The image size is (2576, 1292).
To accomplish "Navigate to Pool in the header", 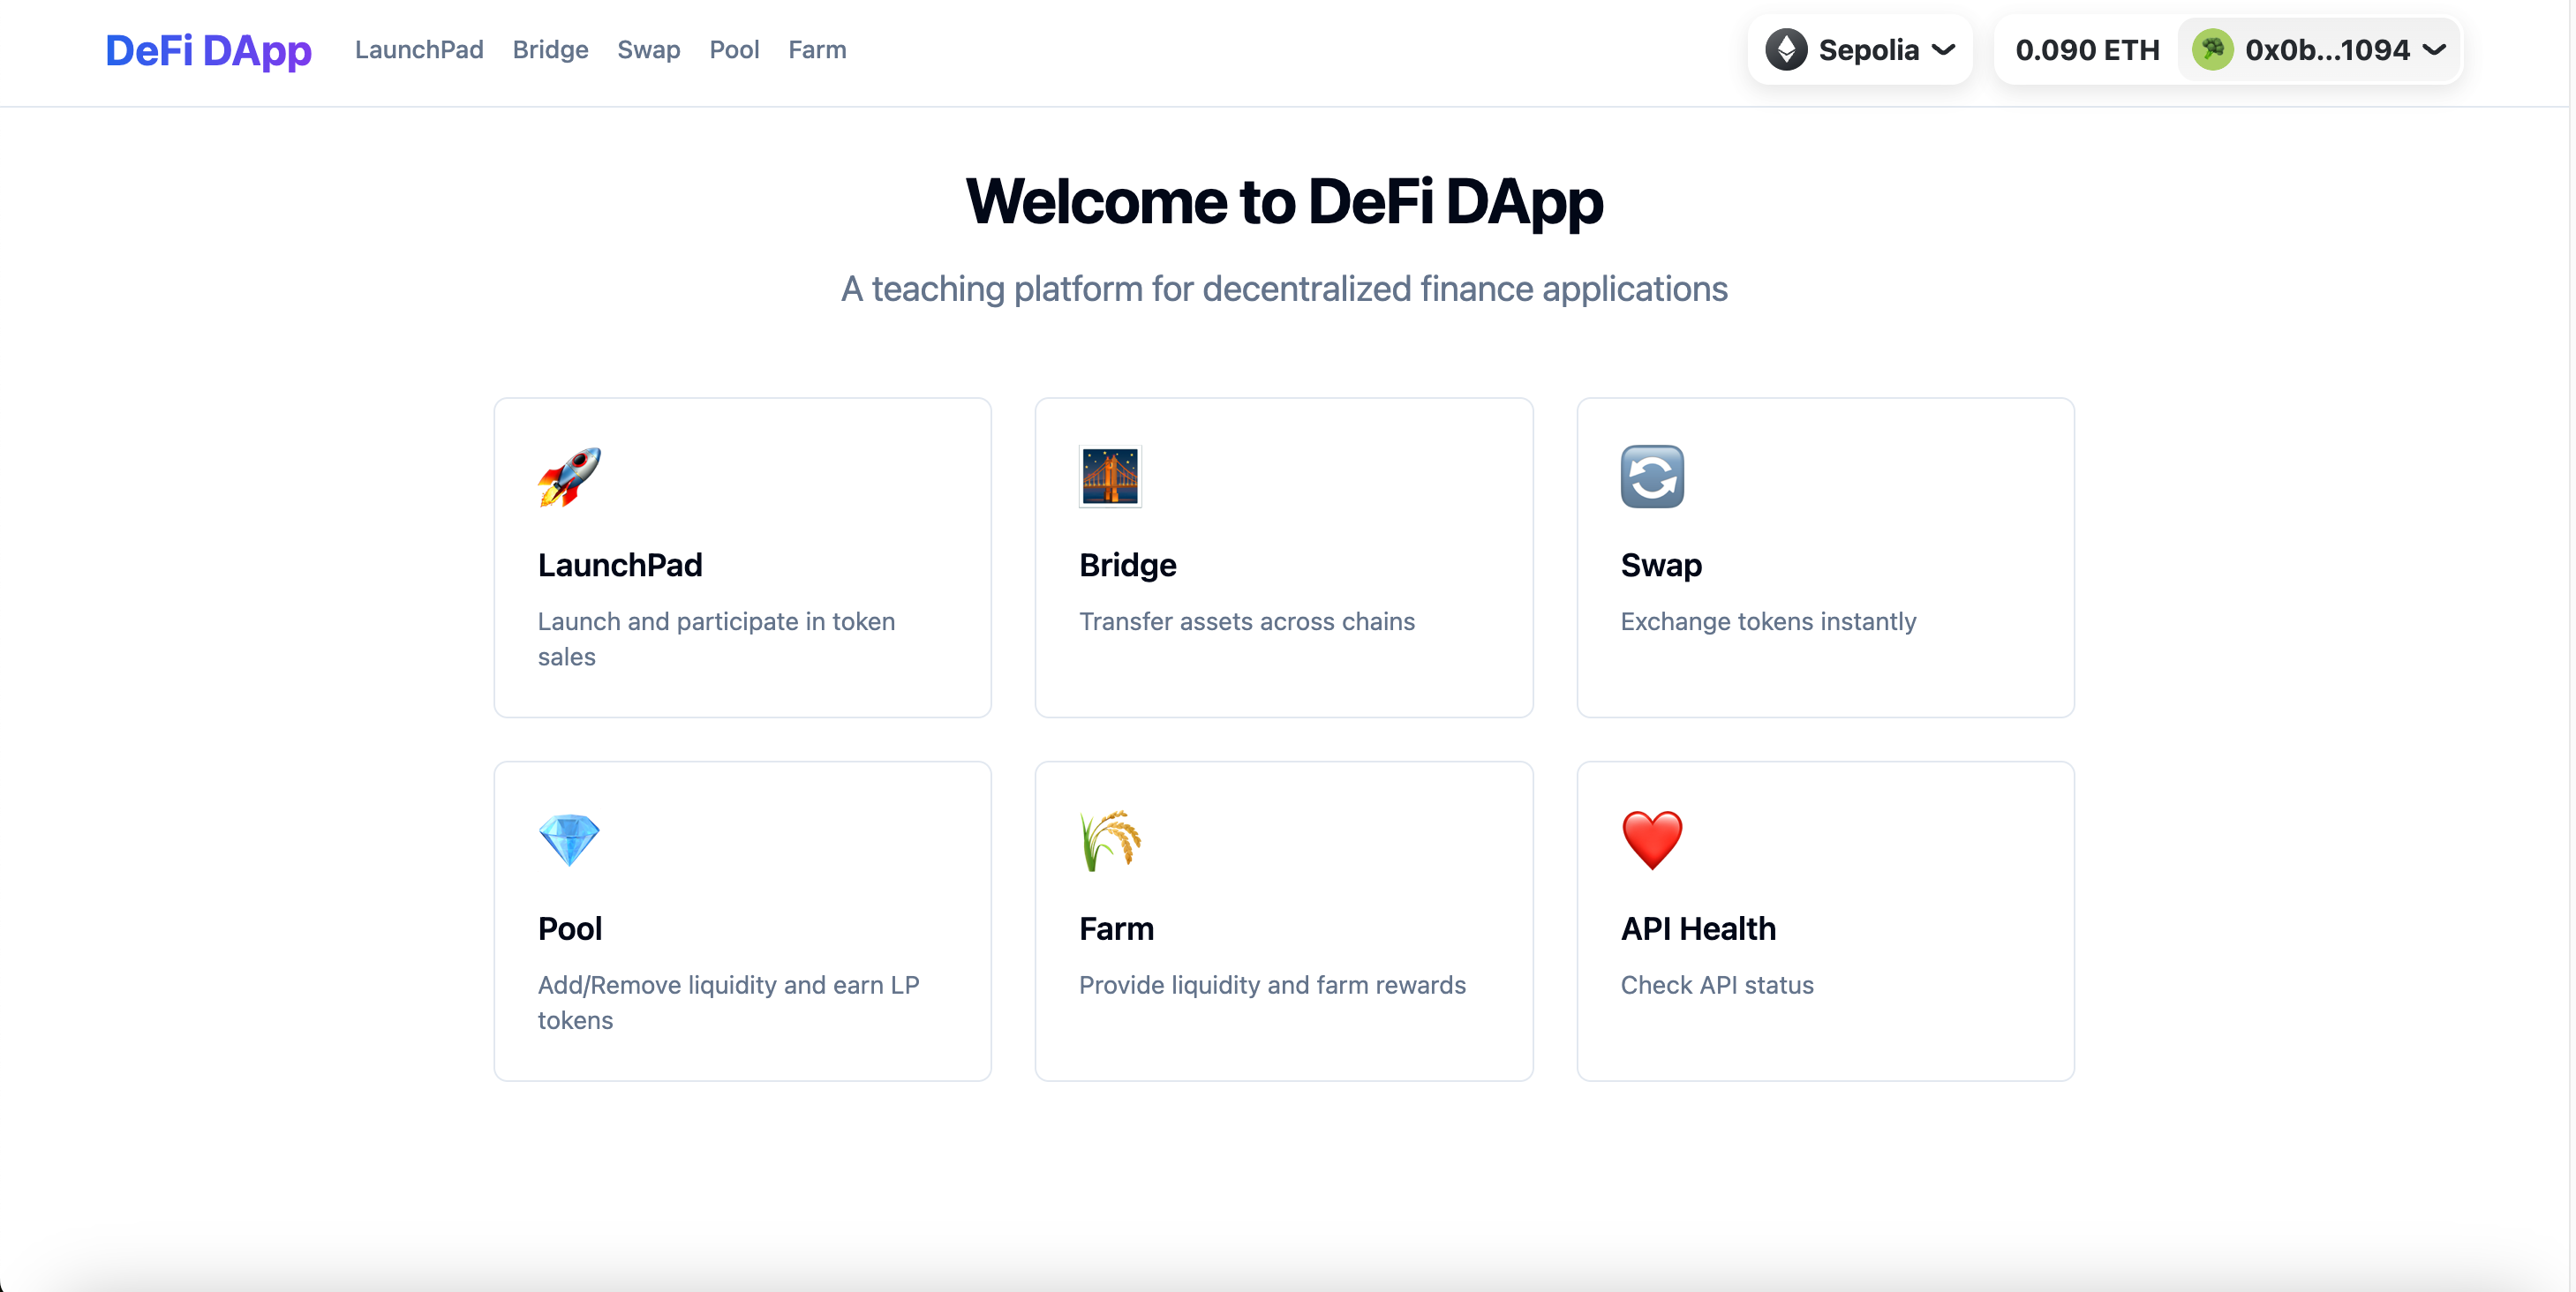I will [734, 50].
